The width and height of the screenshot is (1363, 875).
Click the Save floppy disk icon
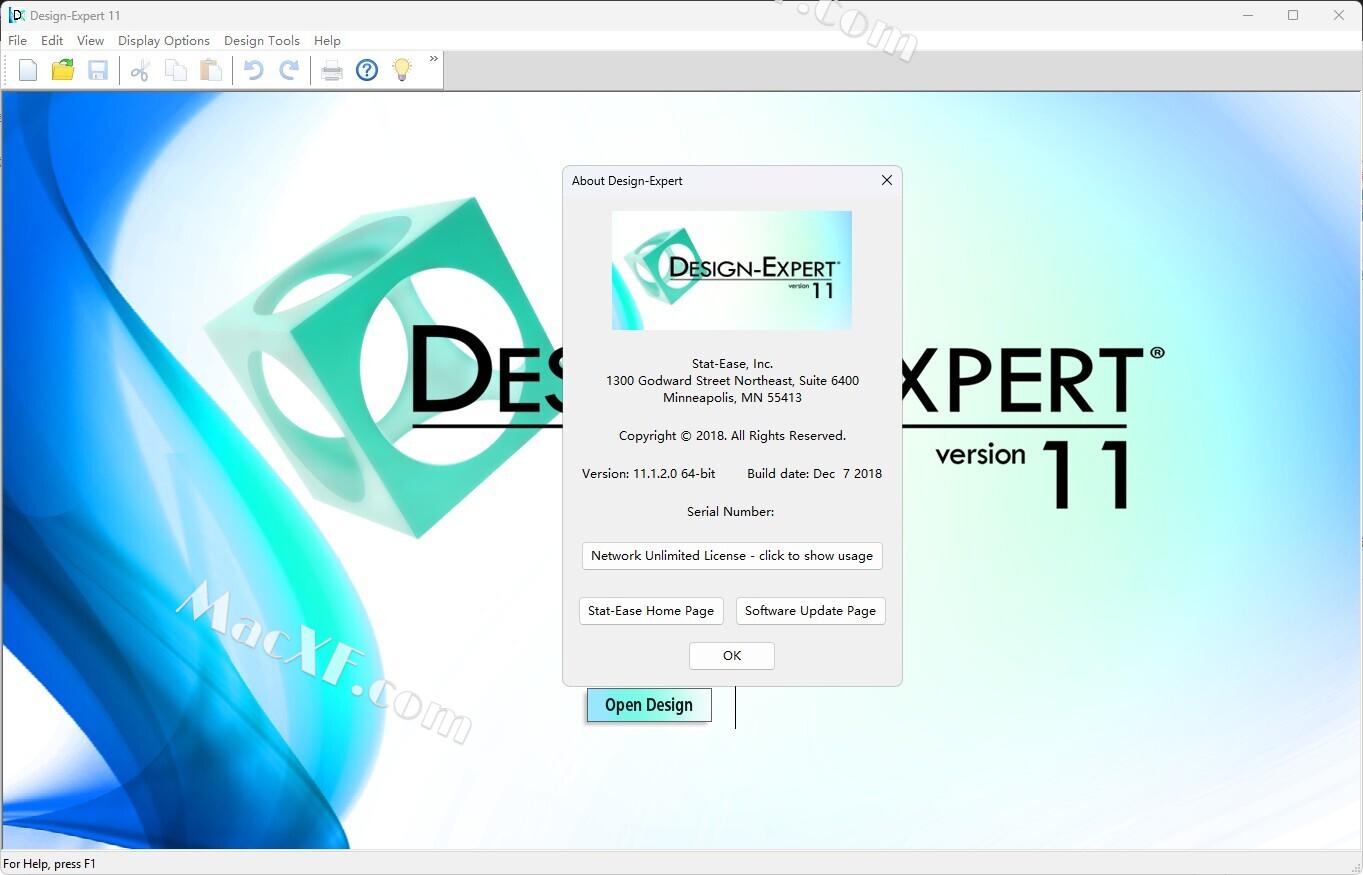98,70
